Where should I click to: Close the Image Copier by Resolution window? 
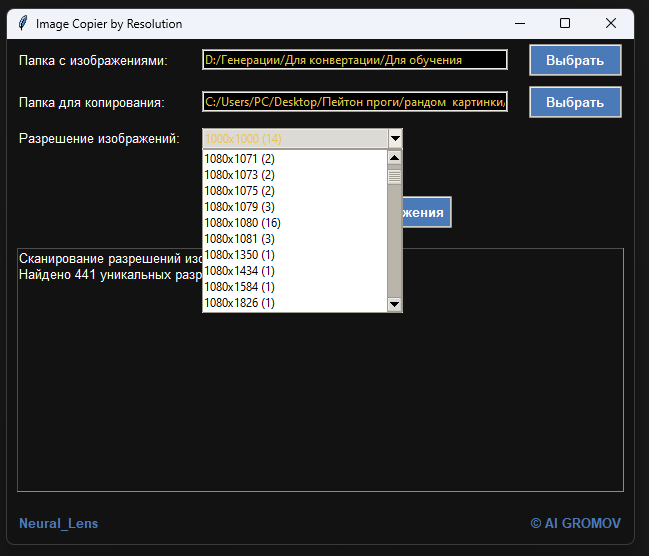611,23
